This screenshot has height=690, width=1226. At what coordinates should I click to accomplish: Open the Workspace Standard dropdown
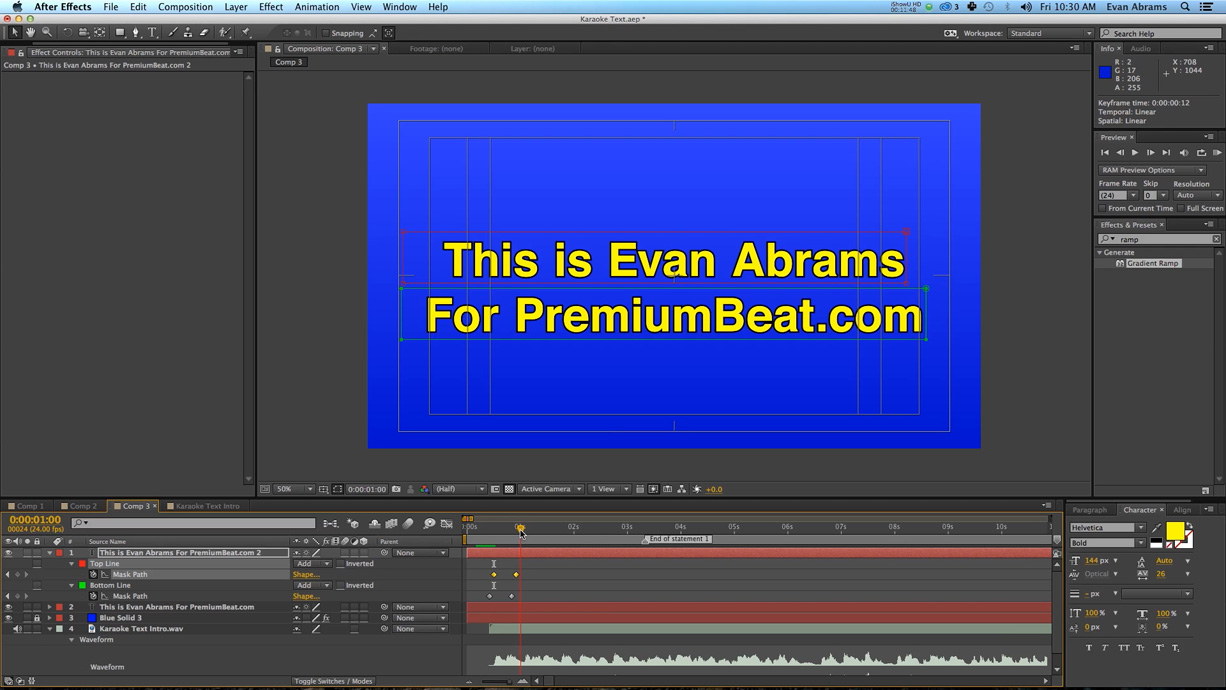1050,33
